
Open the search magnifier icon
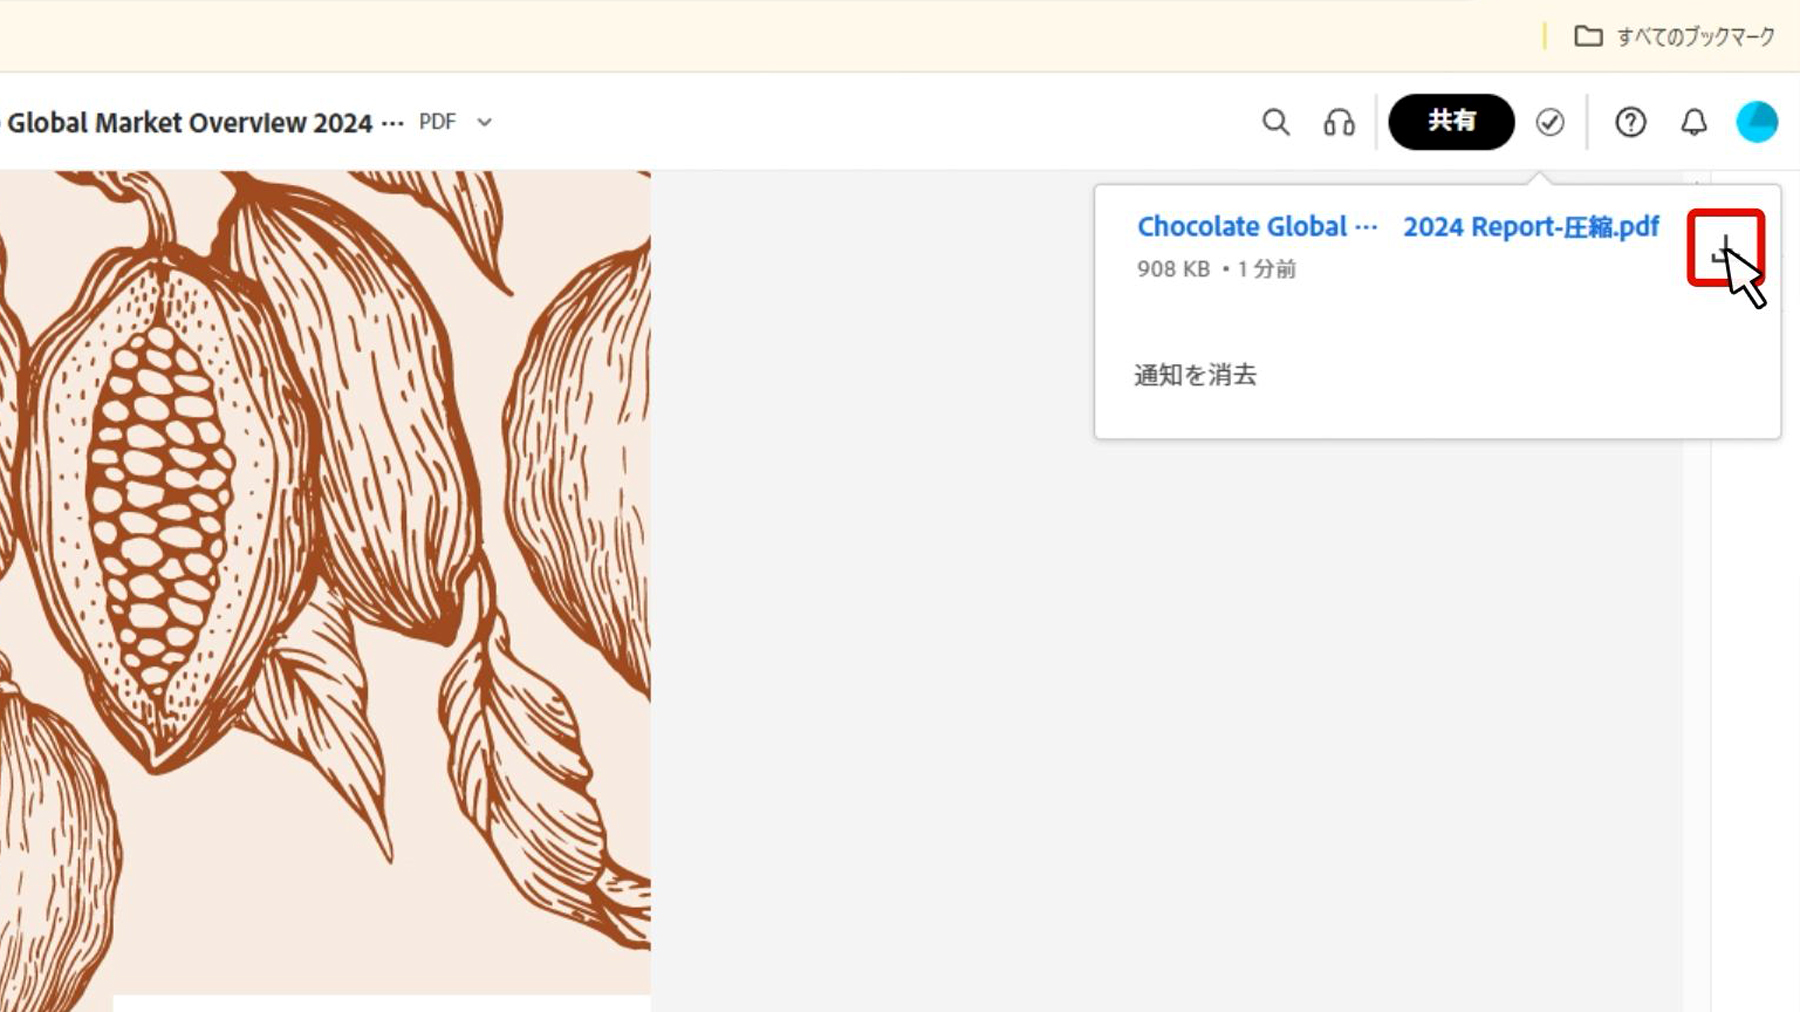tap(1275, 122)
